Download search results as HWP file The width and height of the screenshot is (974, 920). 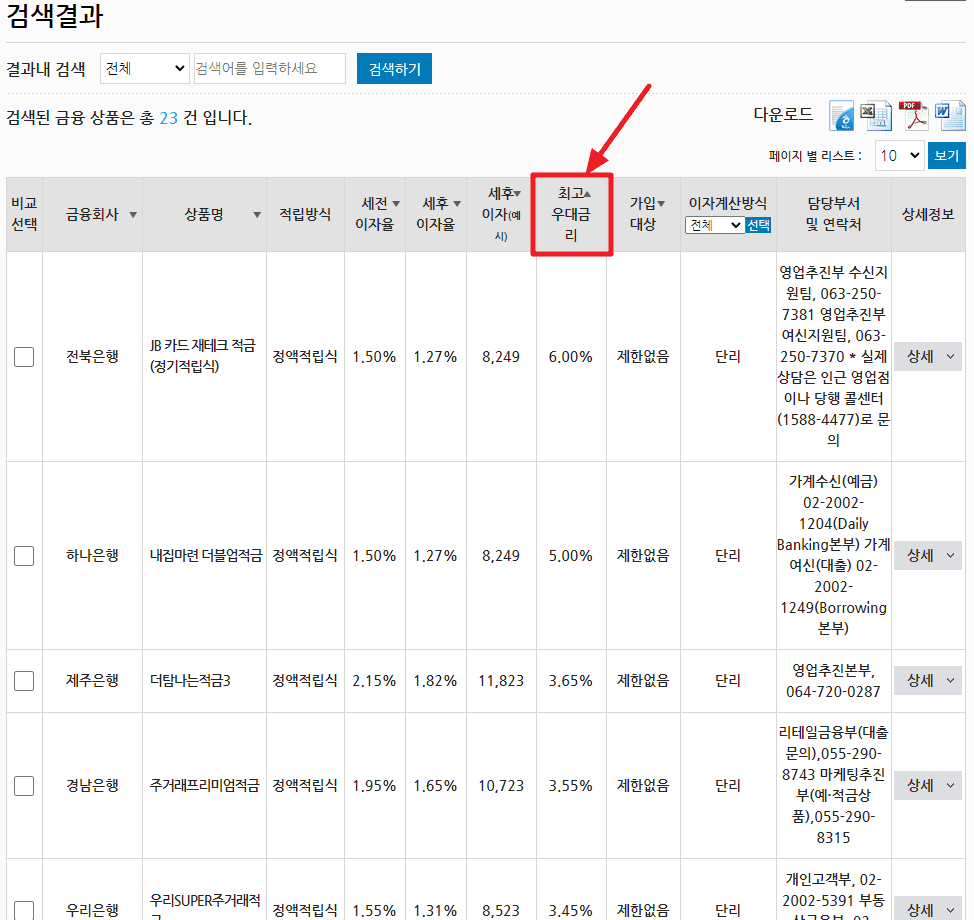(x=840, y=115)
